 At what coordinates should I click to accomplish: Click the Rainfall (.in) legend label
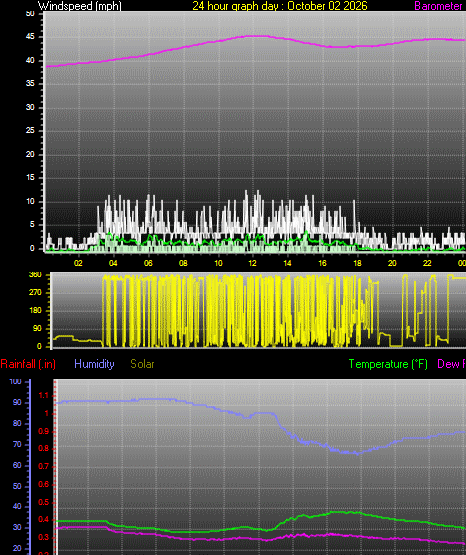[x=28, y=364]
